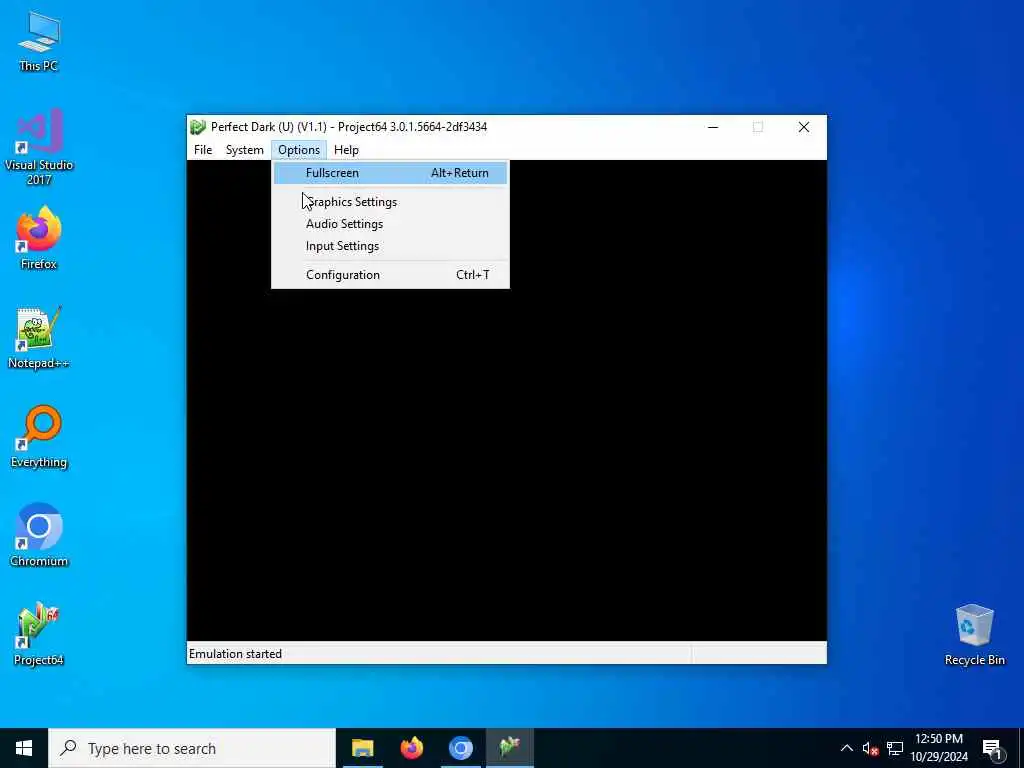1024x768 pixels.
Task: Open Input Settings
Action: pos(390,246)
